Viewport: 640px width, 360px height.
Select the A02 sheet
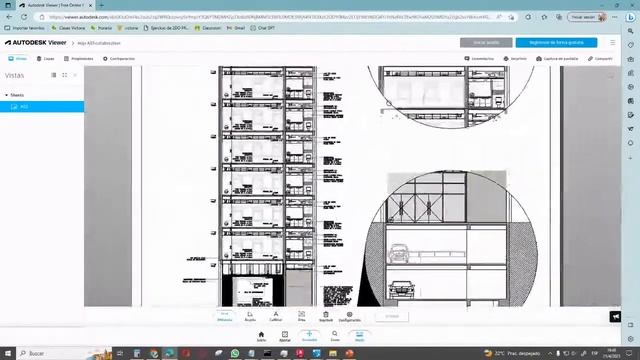click(x=42, y=107)
